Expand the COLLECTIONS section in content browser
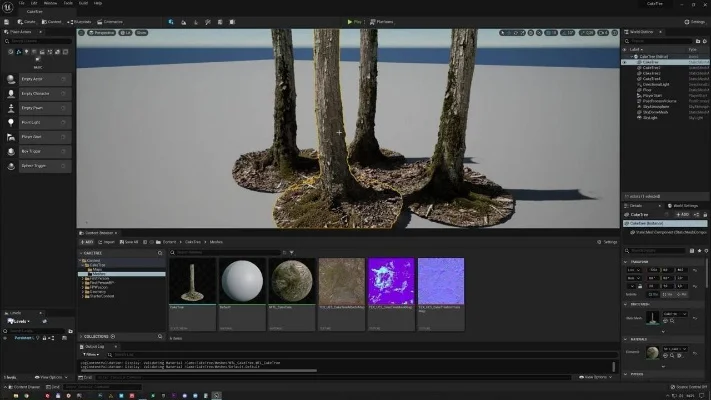Screen dimensions: 711x400 pos(81,337)
